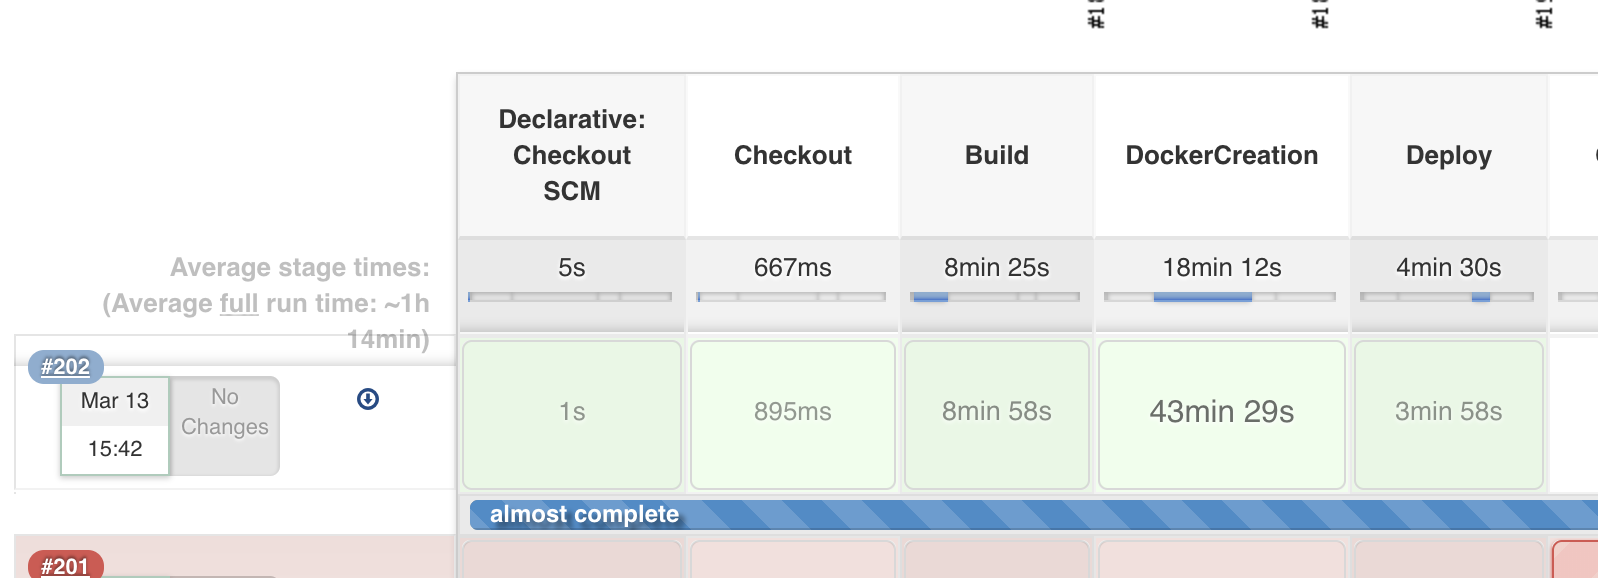Image resolution: width=1598 pixels, height=578 pixels.
Task: Open the DockerCreation stage showing 43min 29s
Action: click(x=1221, y=413)
